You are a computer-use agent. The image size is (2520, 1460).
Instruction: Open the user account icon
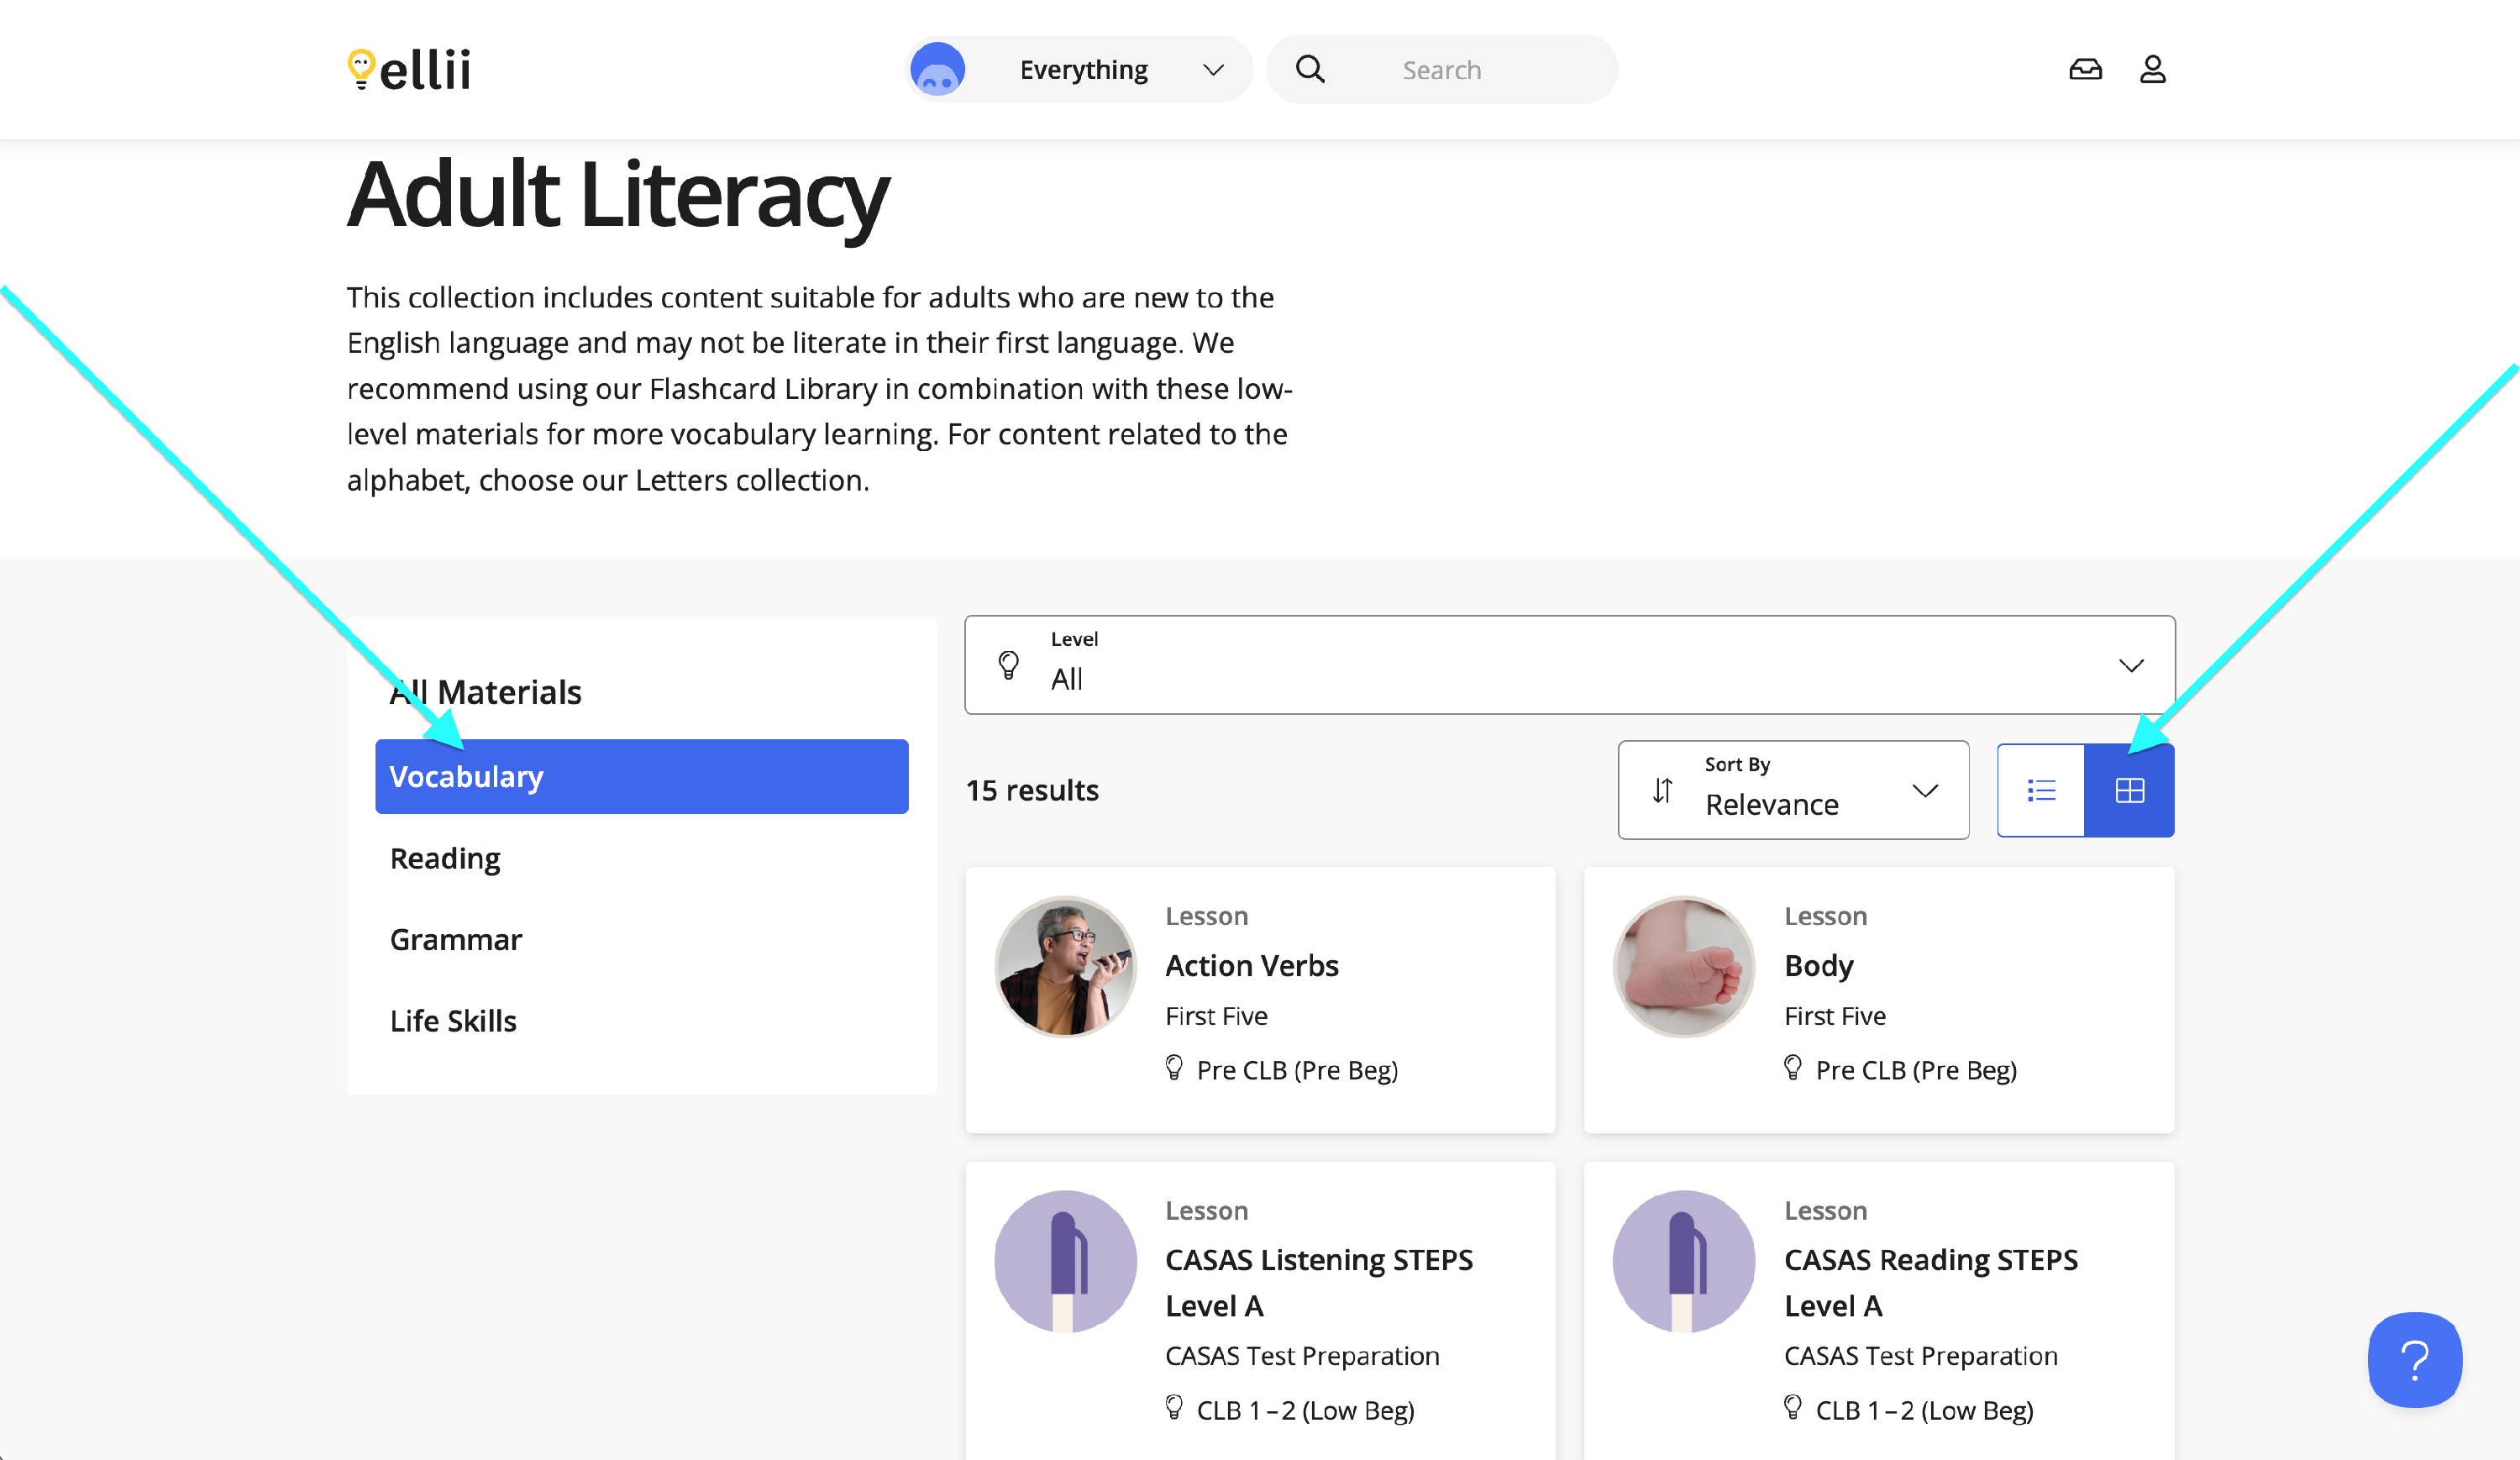[x=2152, y=70]
